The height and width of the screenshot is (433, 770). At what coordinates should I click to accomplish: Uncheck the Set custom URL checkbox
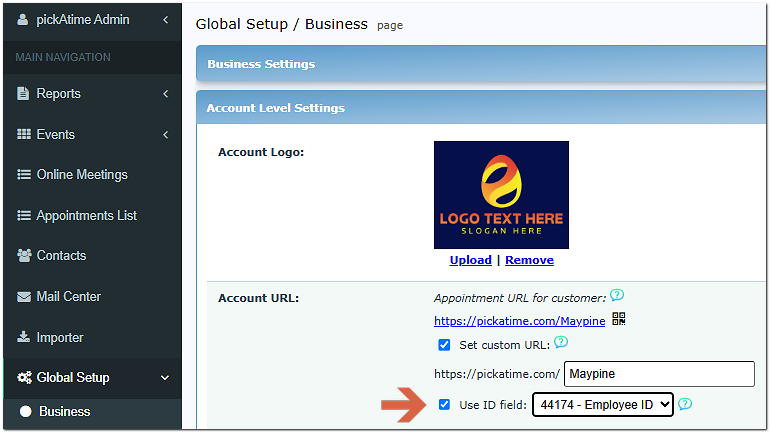pos(444,345)
